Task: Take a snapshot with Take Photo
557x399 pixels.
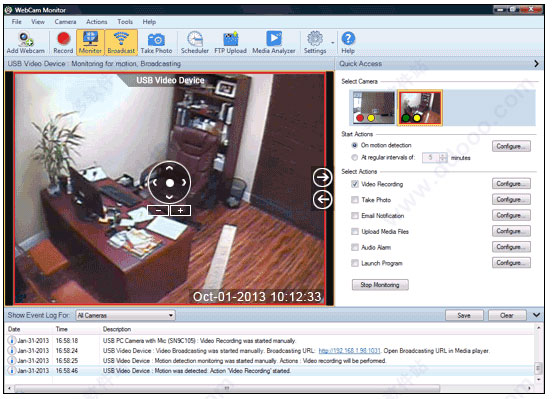Action: (156, 43)
